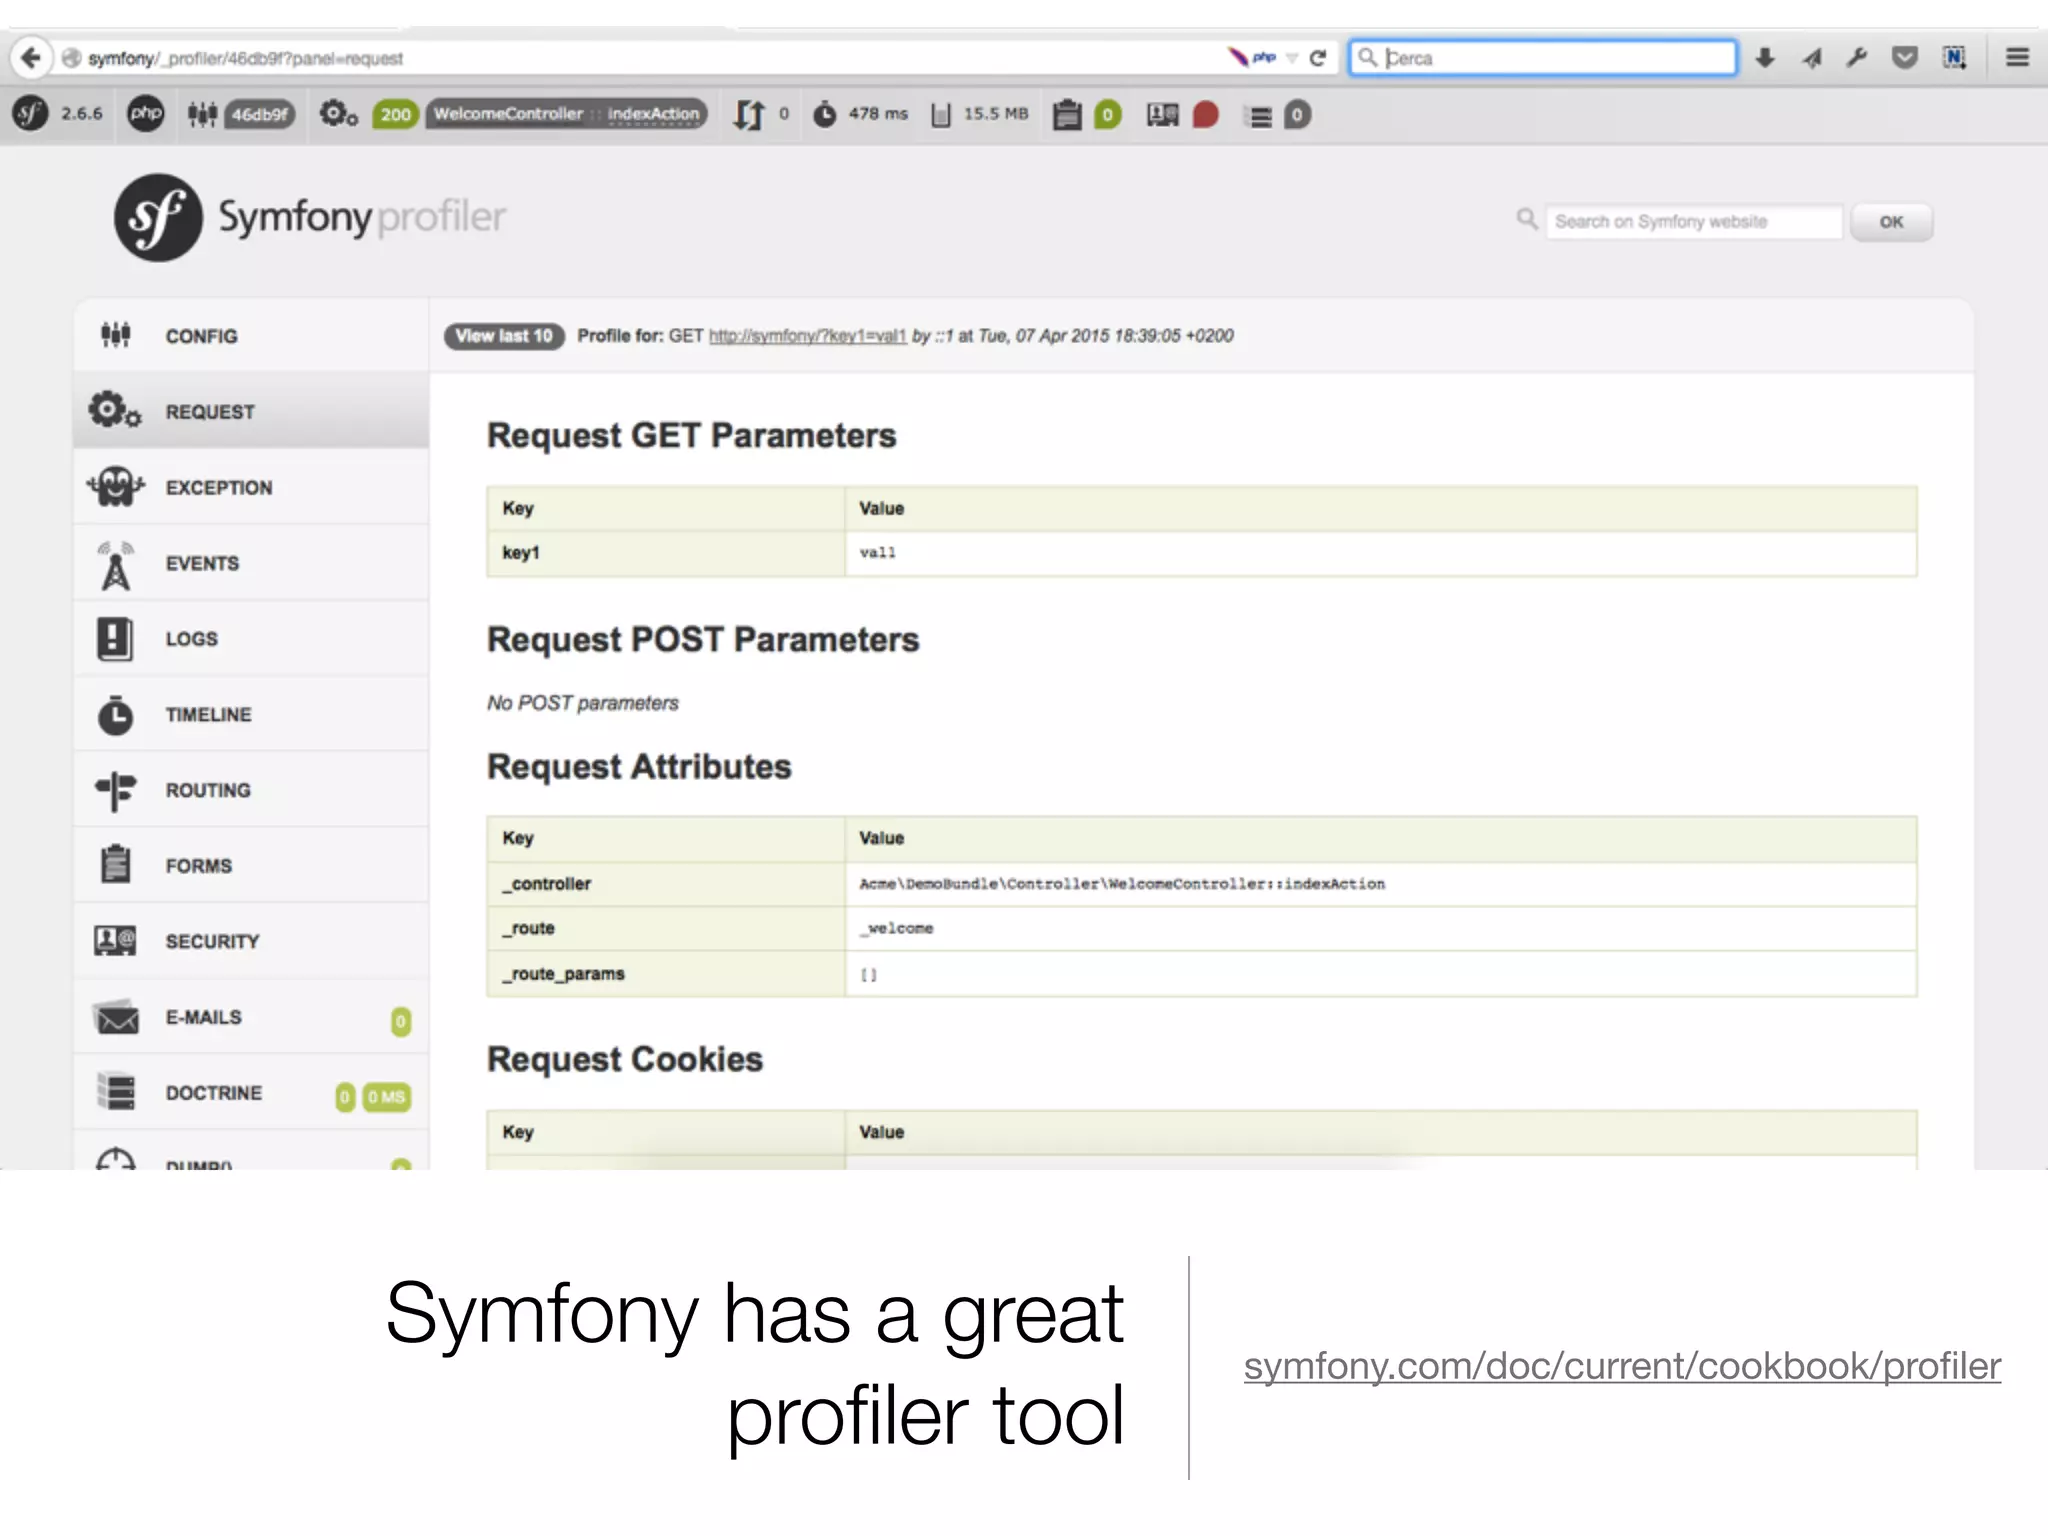Click the WelcomeController::indexAction value cell

1381,884
